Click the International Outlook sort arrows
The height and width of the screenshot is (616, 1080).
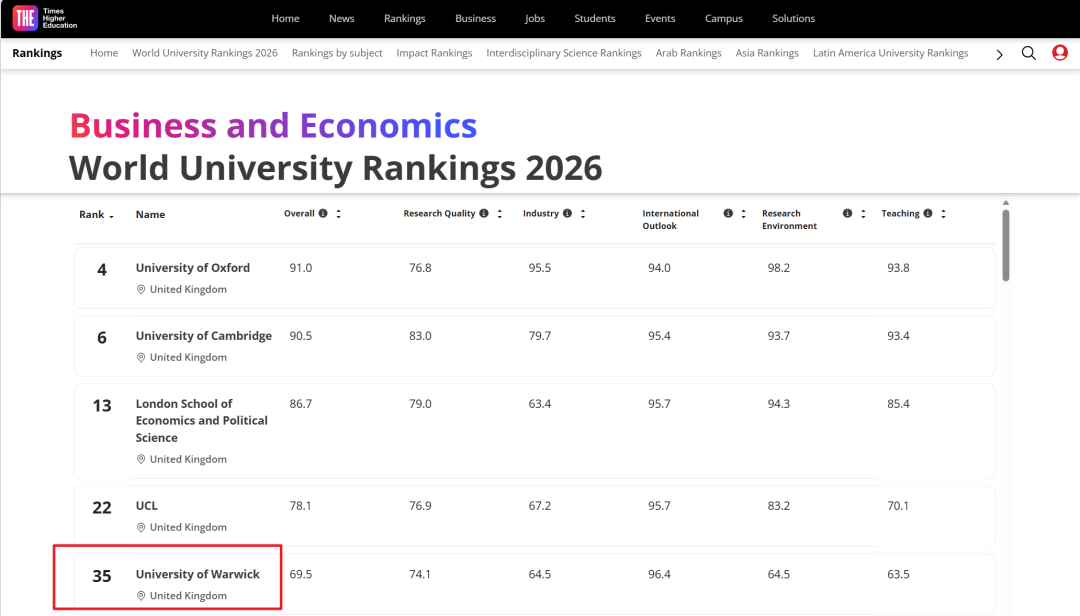click(743, 213)
